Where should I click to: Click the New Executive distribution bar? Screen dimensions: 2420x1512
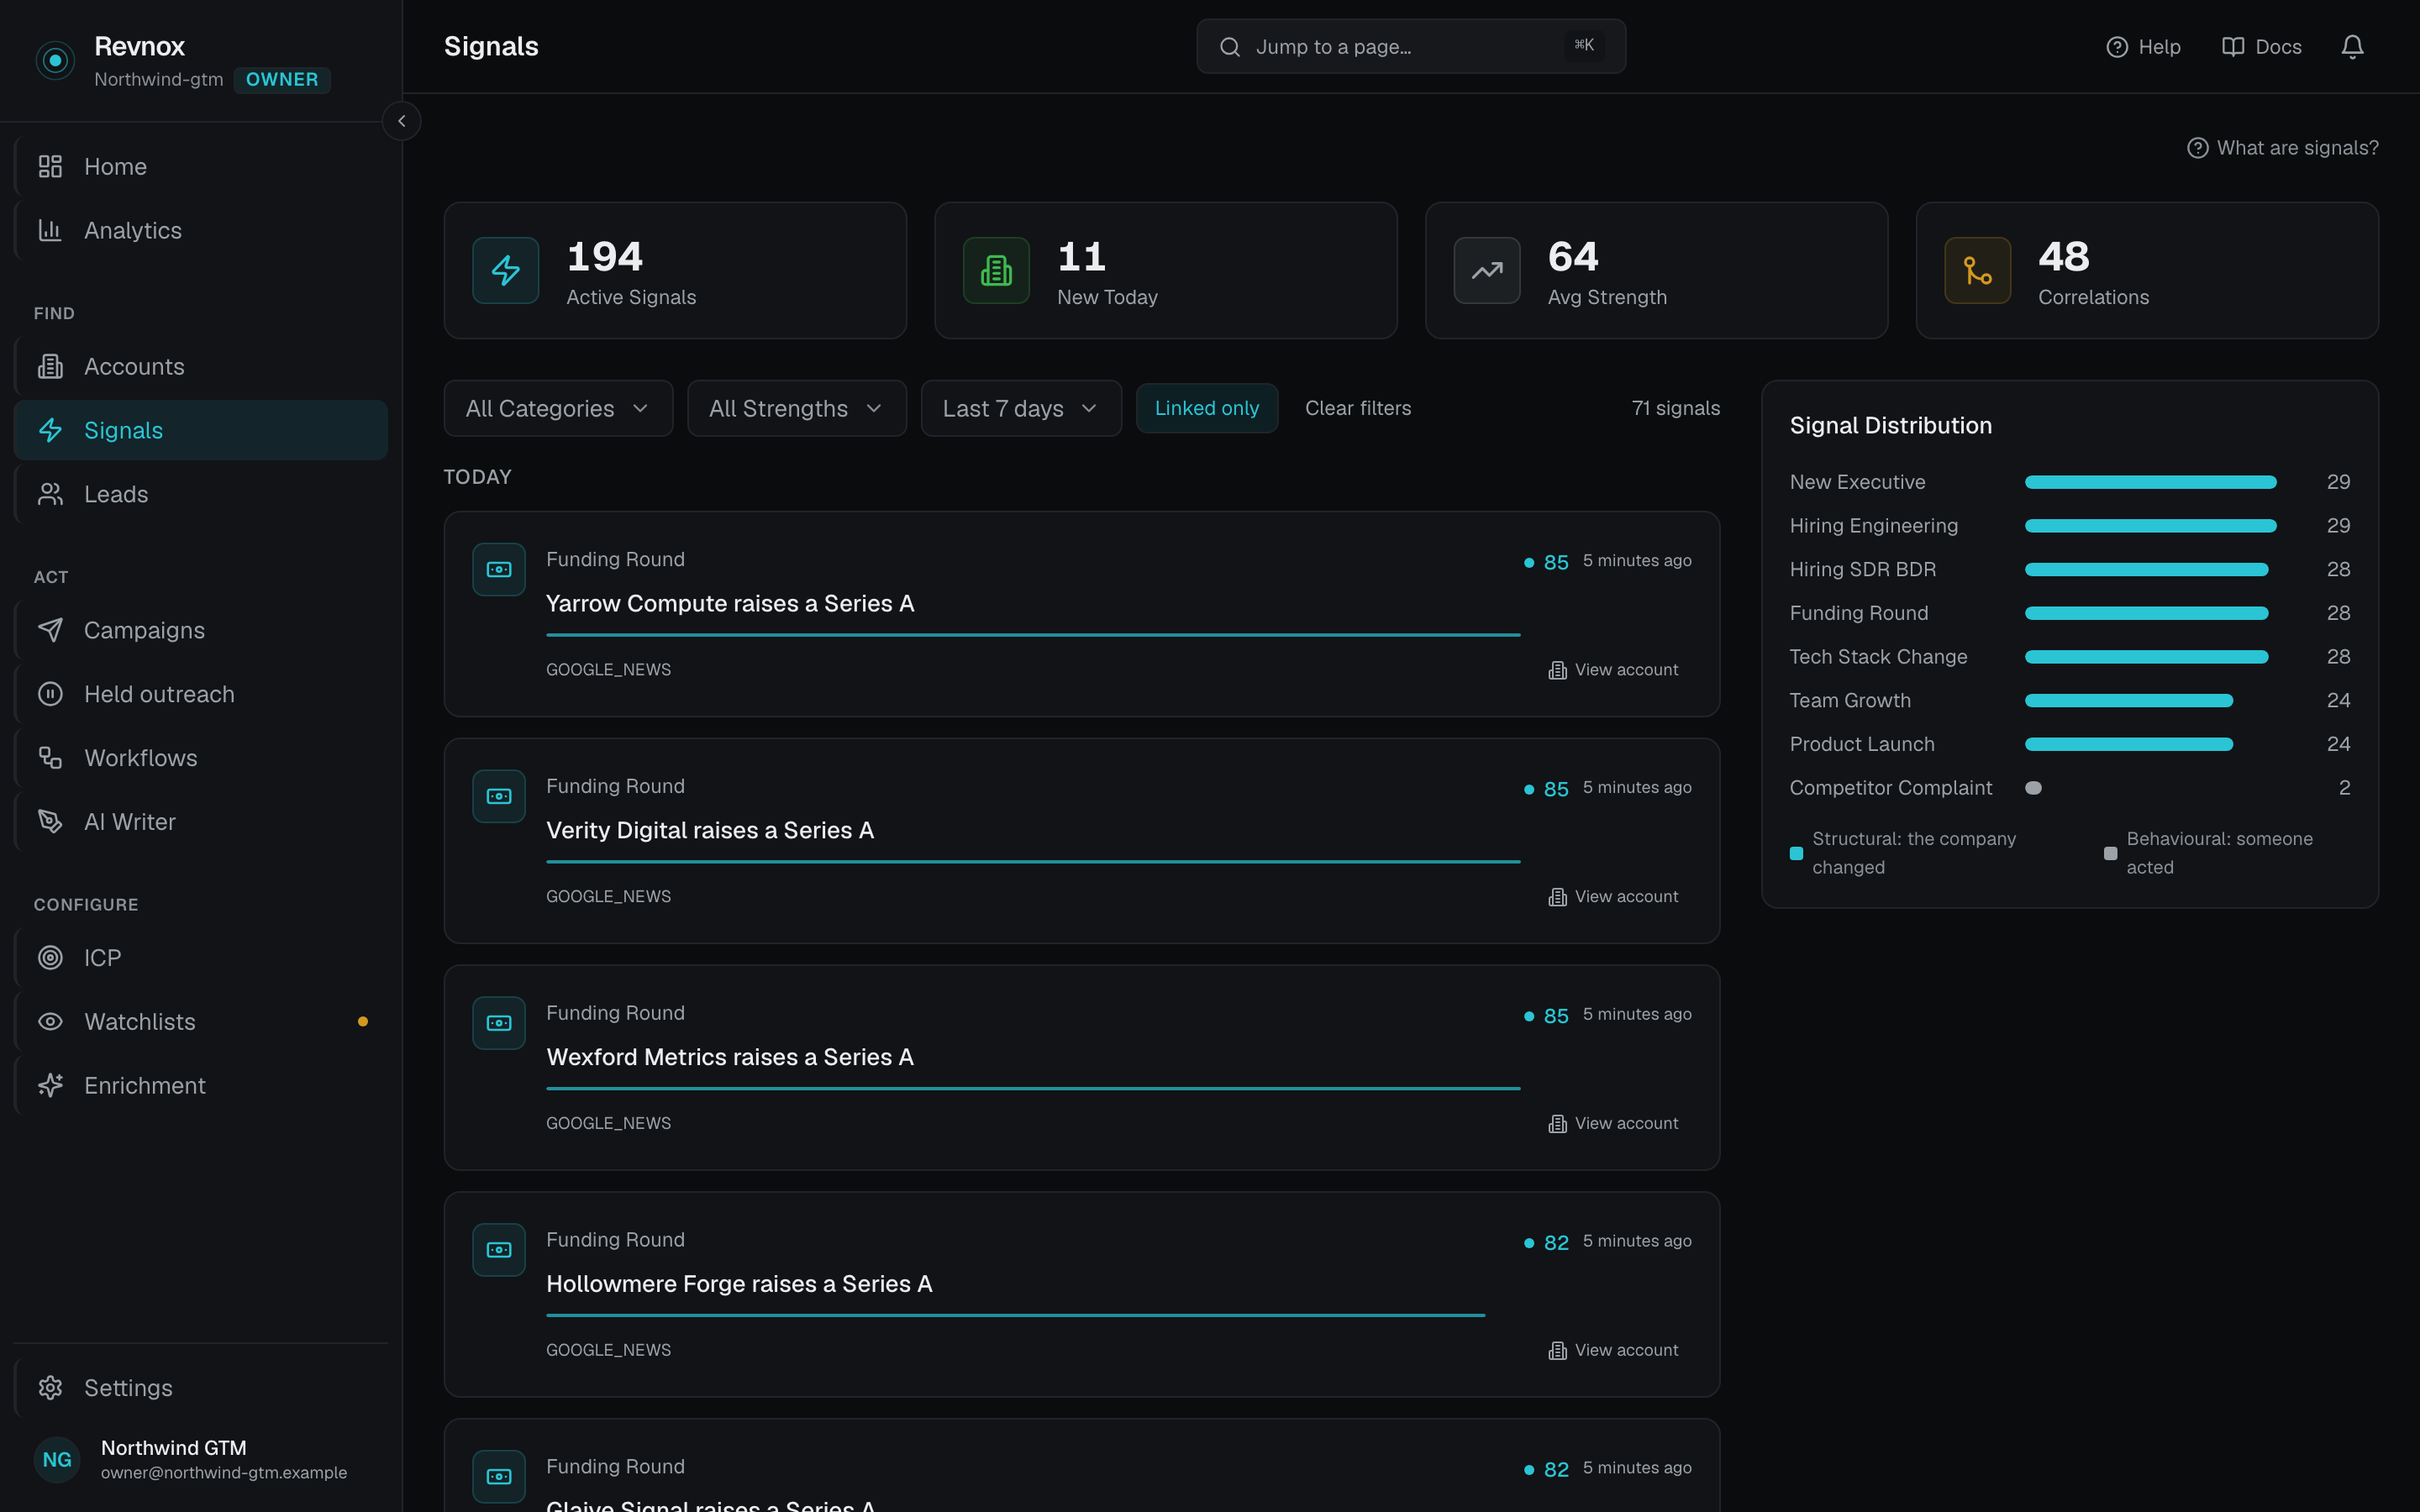[x=2151, y=483]
